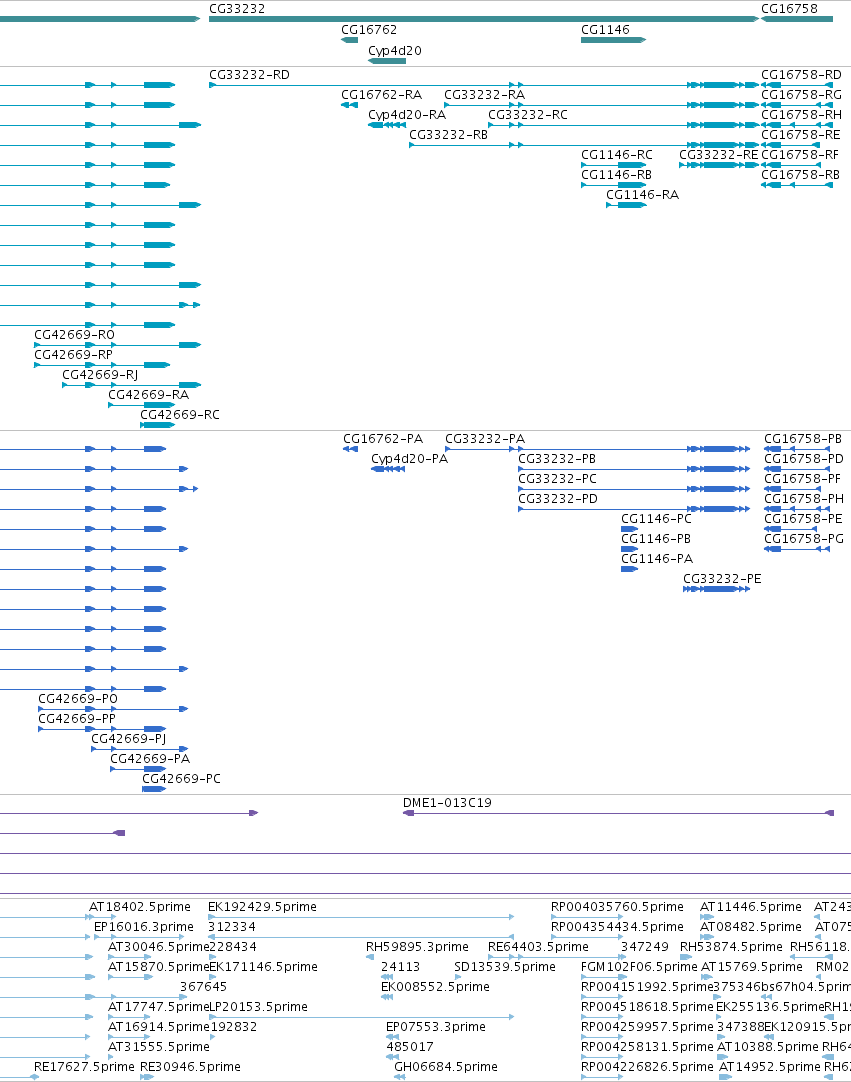Select the CG33232 gene label

[x=237, y=9]
